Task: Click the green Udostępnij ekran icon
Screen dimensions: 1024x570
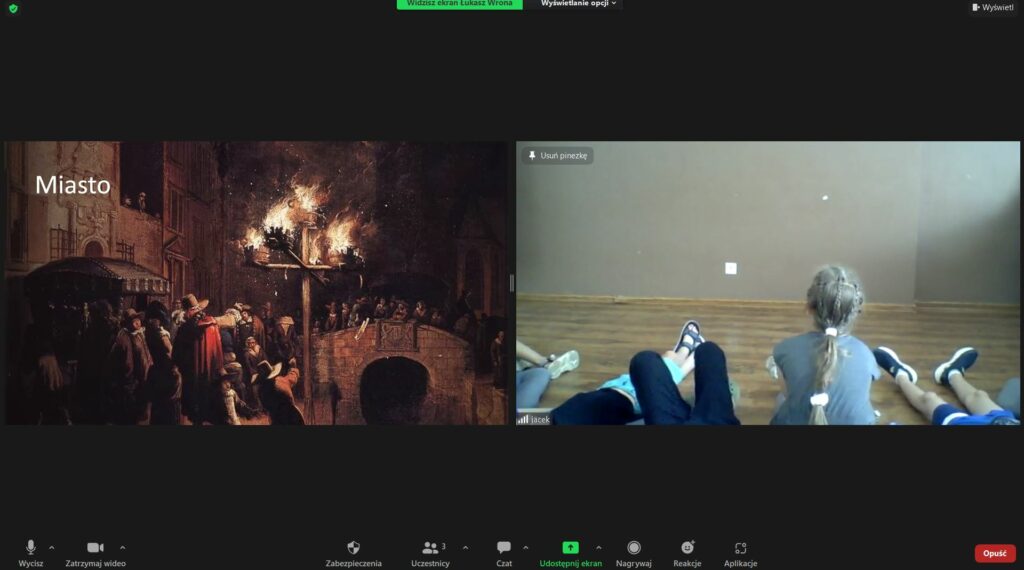Action: click(570, 547)
